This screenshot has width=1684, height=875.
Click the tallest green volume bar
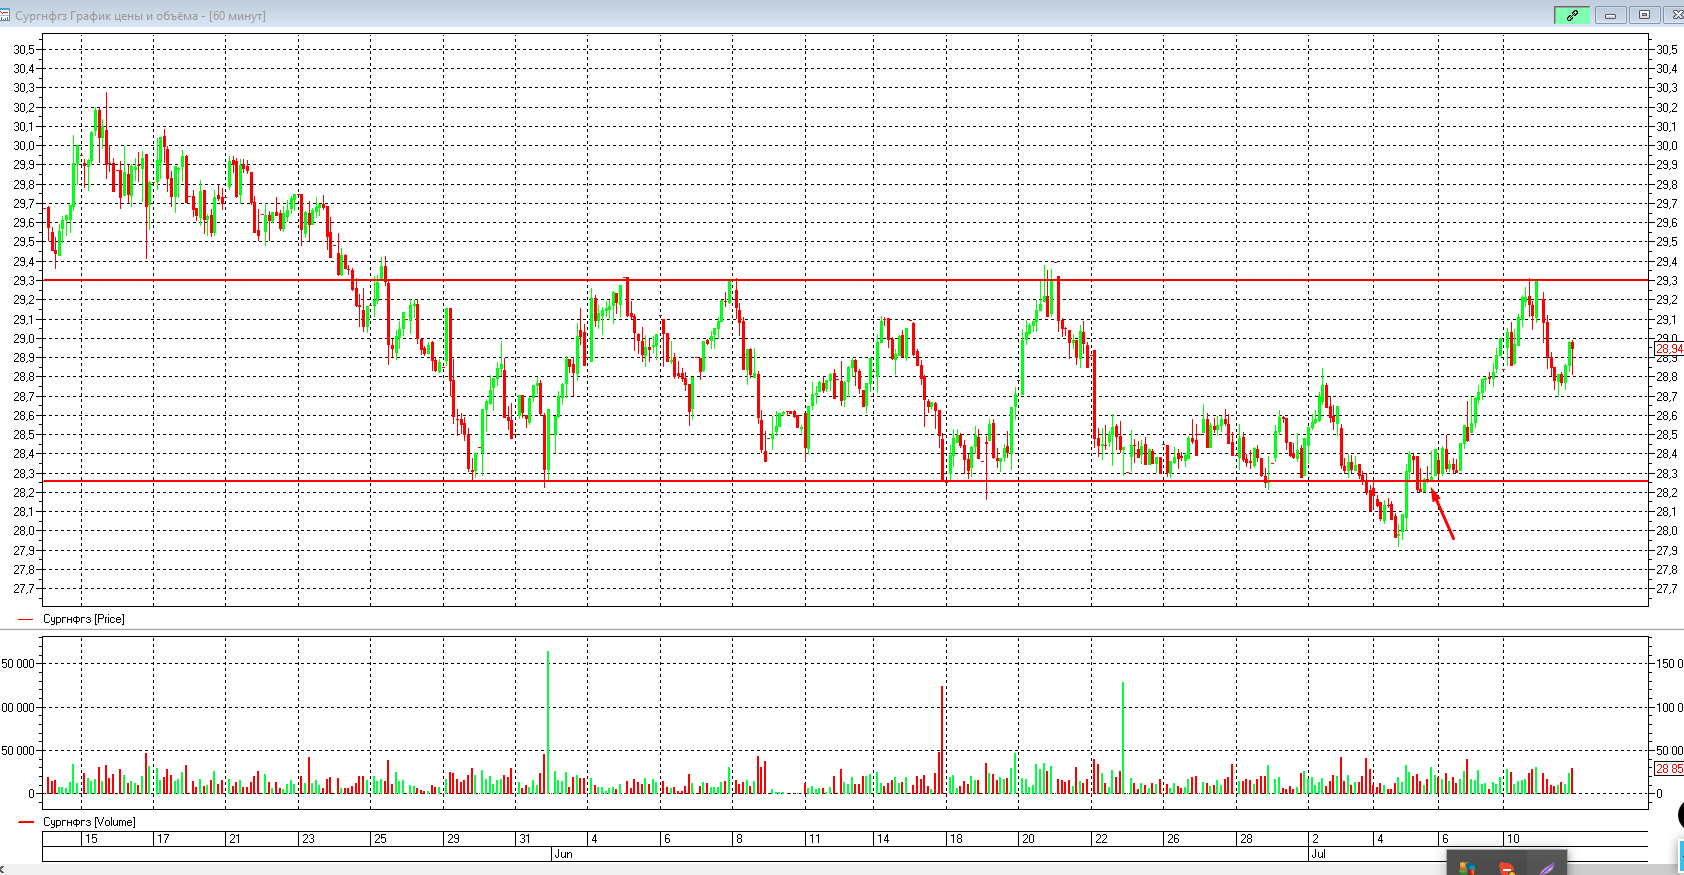tap(548, 720)
